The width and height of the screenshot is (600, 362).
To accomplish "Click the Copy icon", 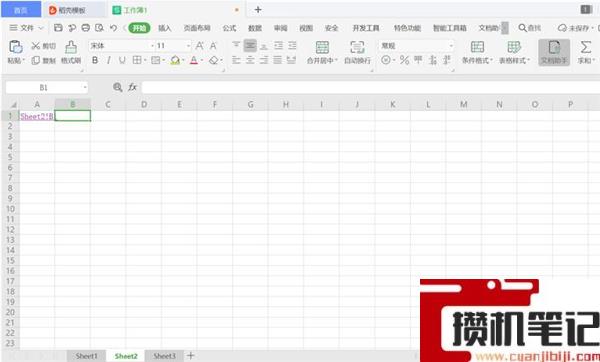I will tap(36, 60).
